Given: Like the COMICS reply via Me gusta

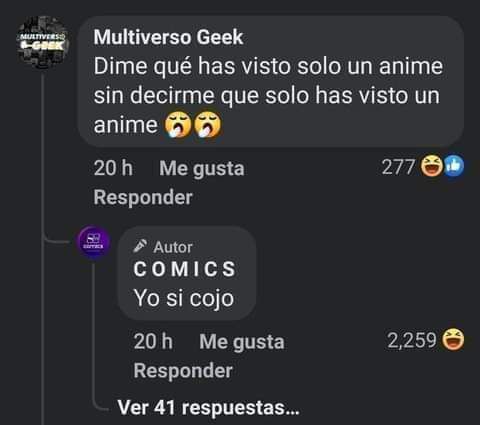Looking at the screenshot, I should pos(242,342).
